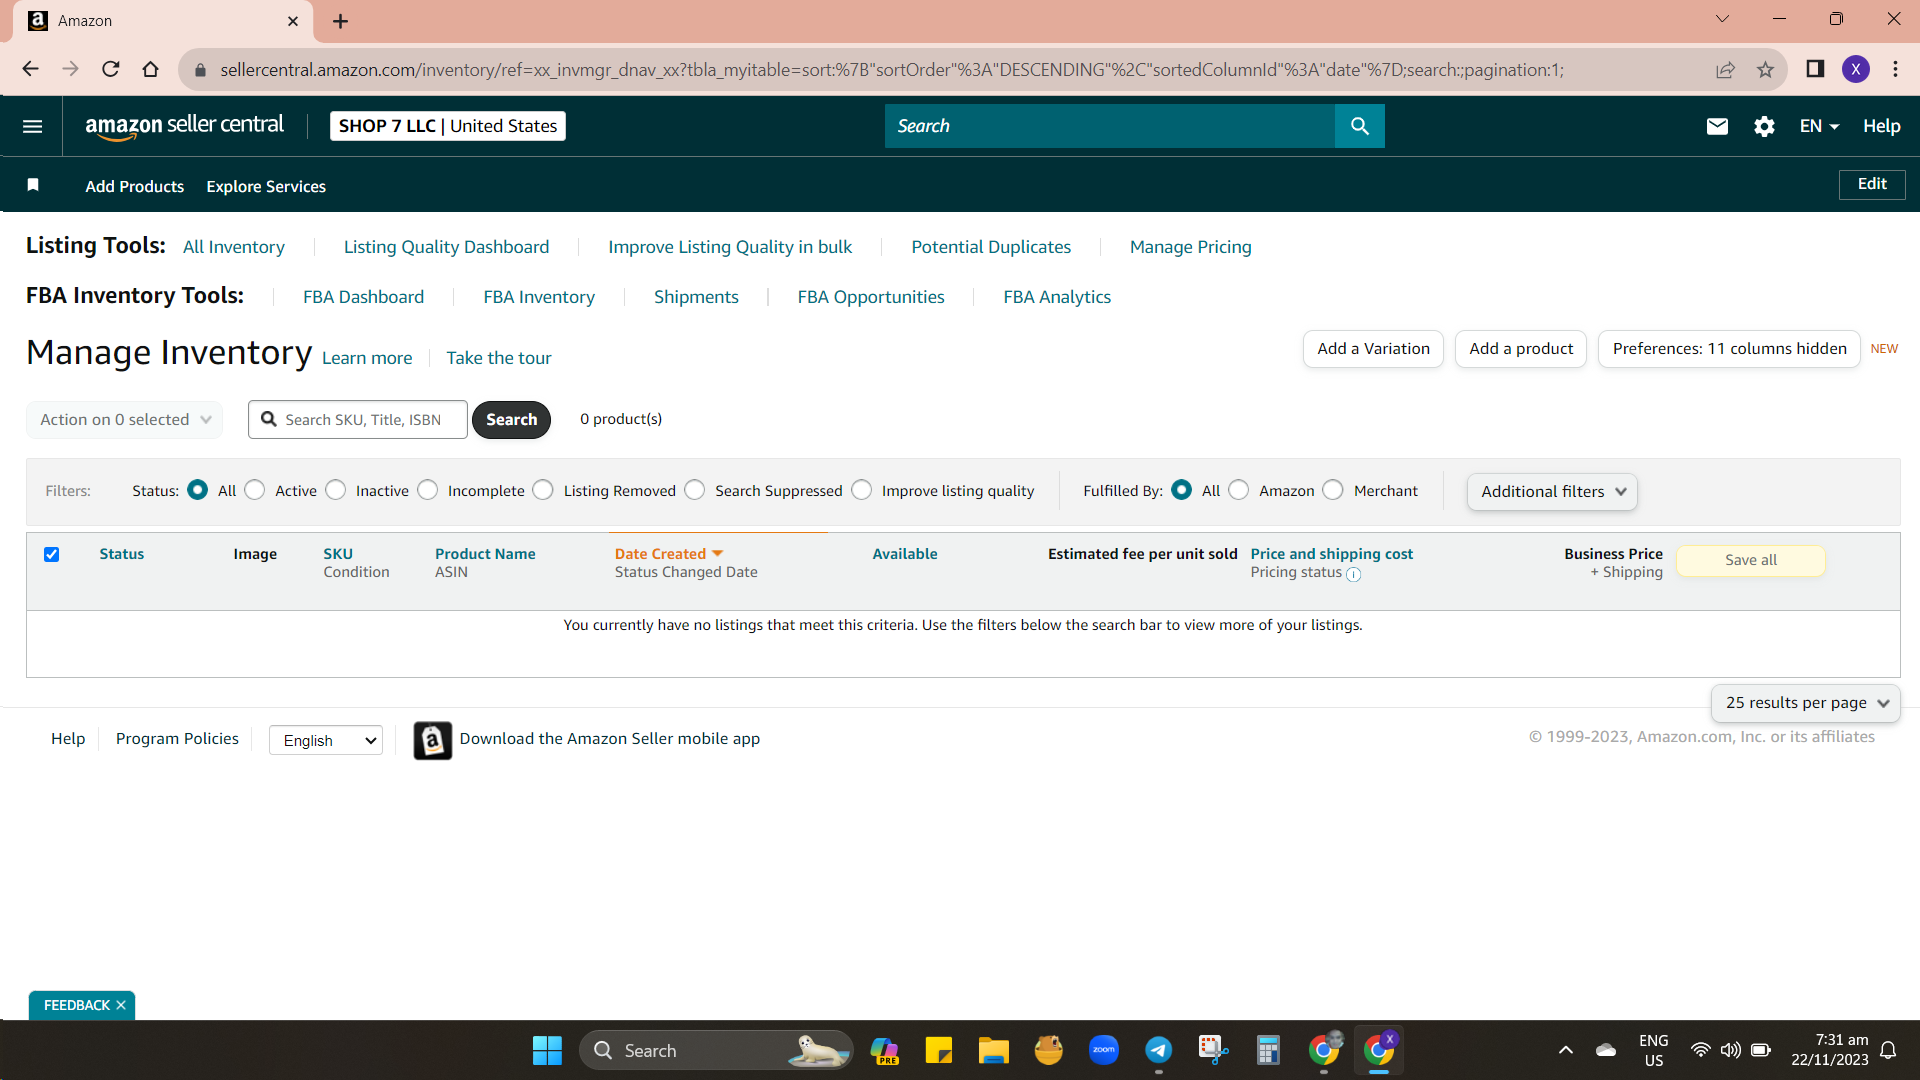Open the SHOP 7 LLC account switcher
The image size is (1920, 1080).
448,126
